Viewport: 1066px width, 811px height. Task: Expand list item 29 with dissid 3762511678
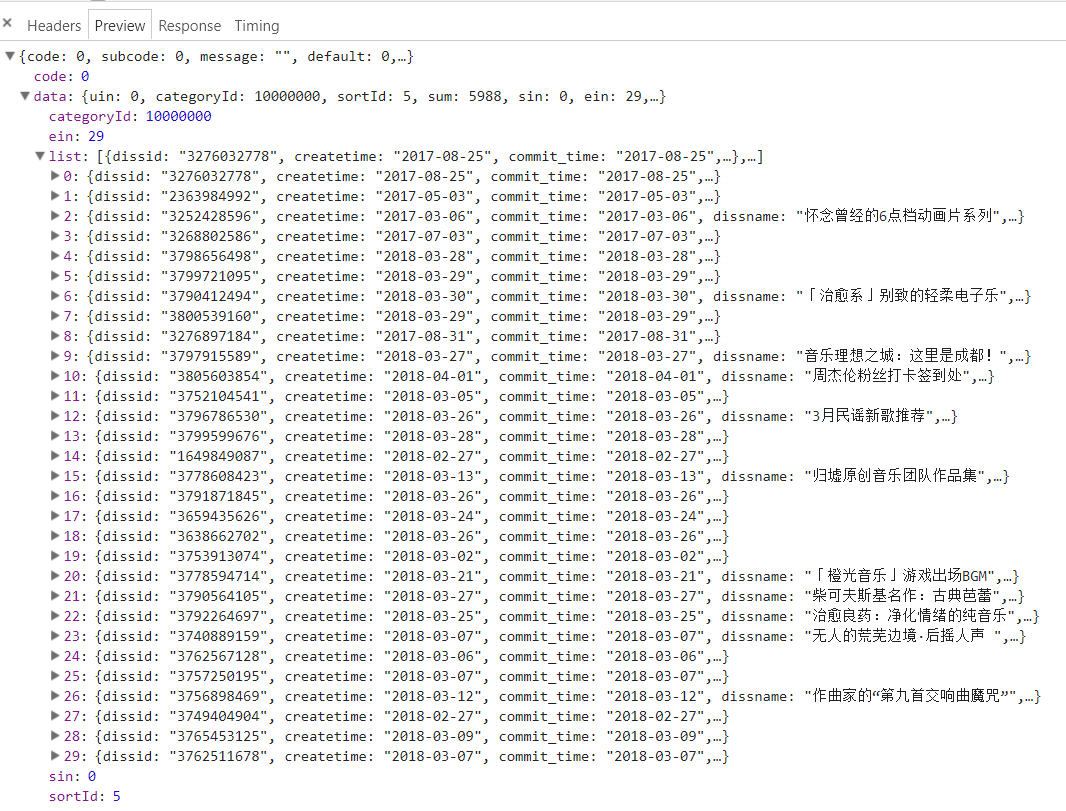point(55,756)
